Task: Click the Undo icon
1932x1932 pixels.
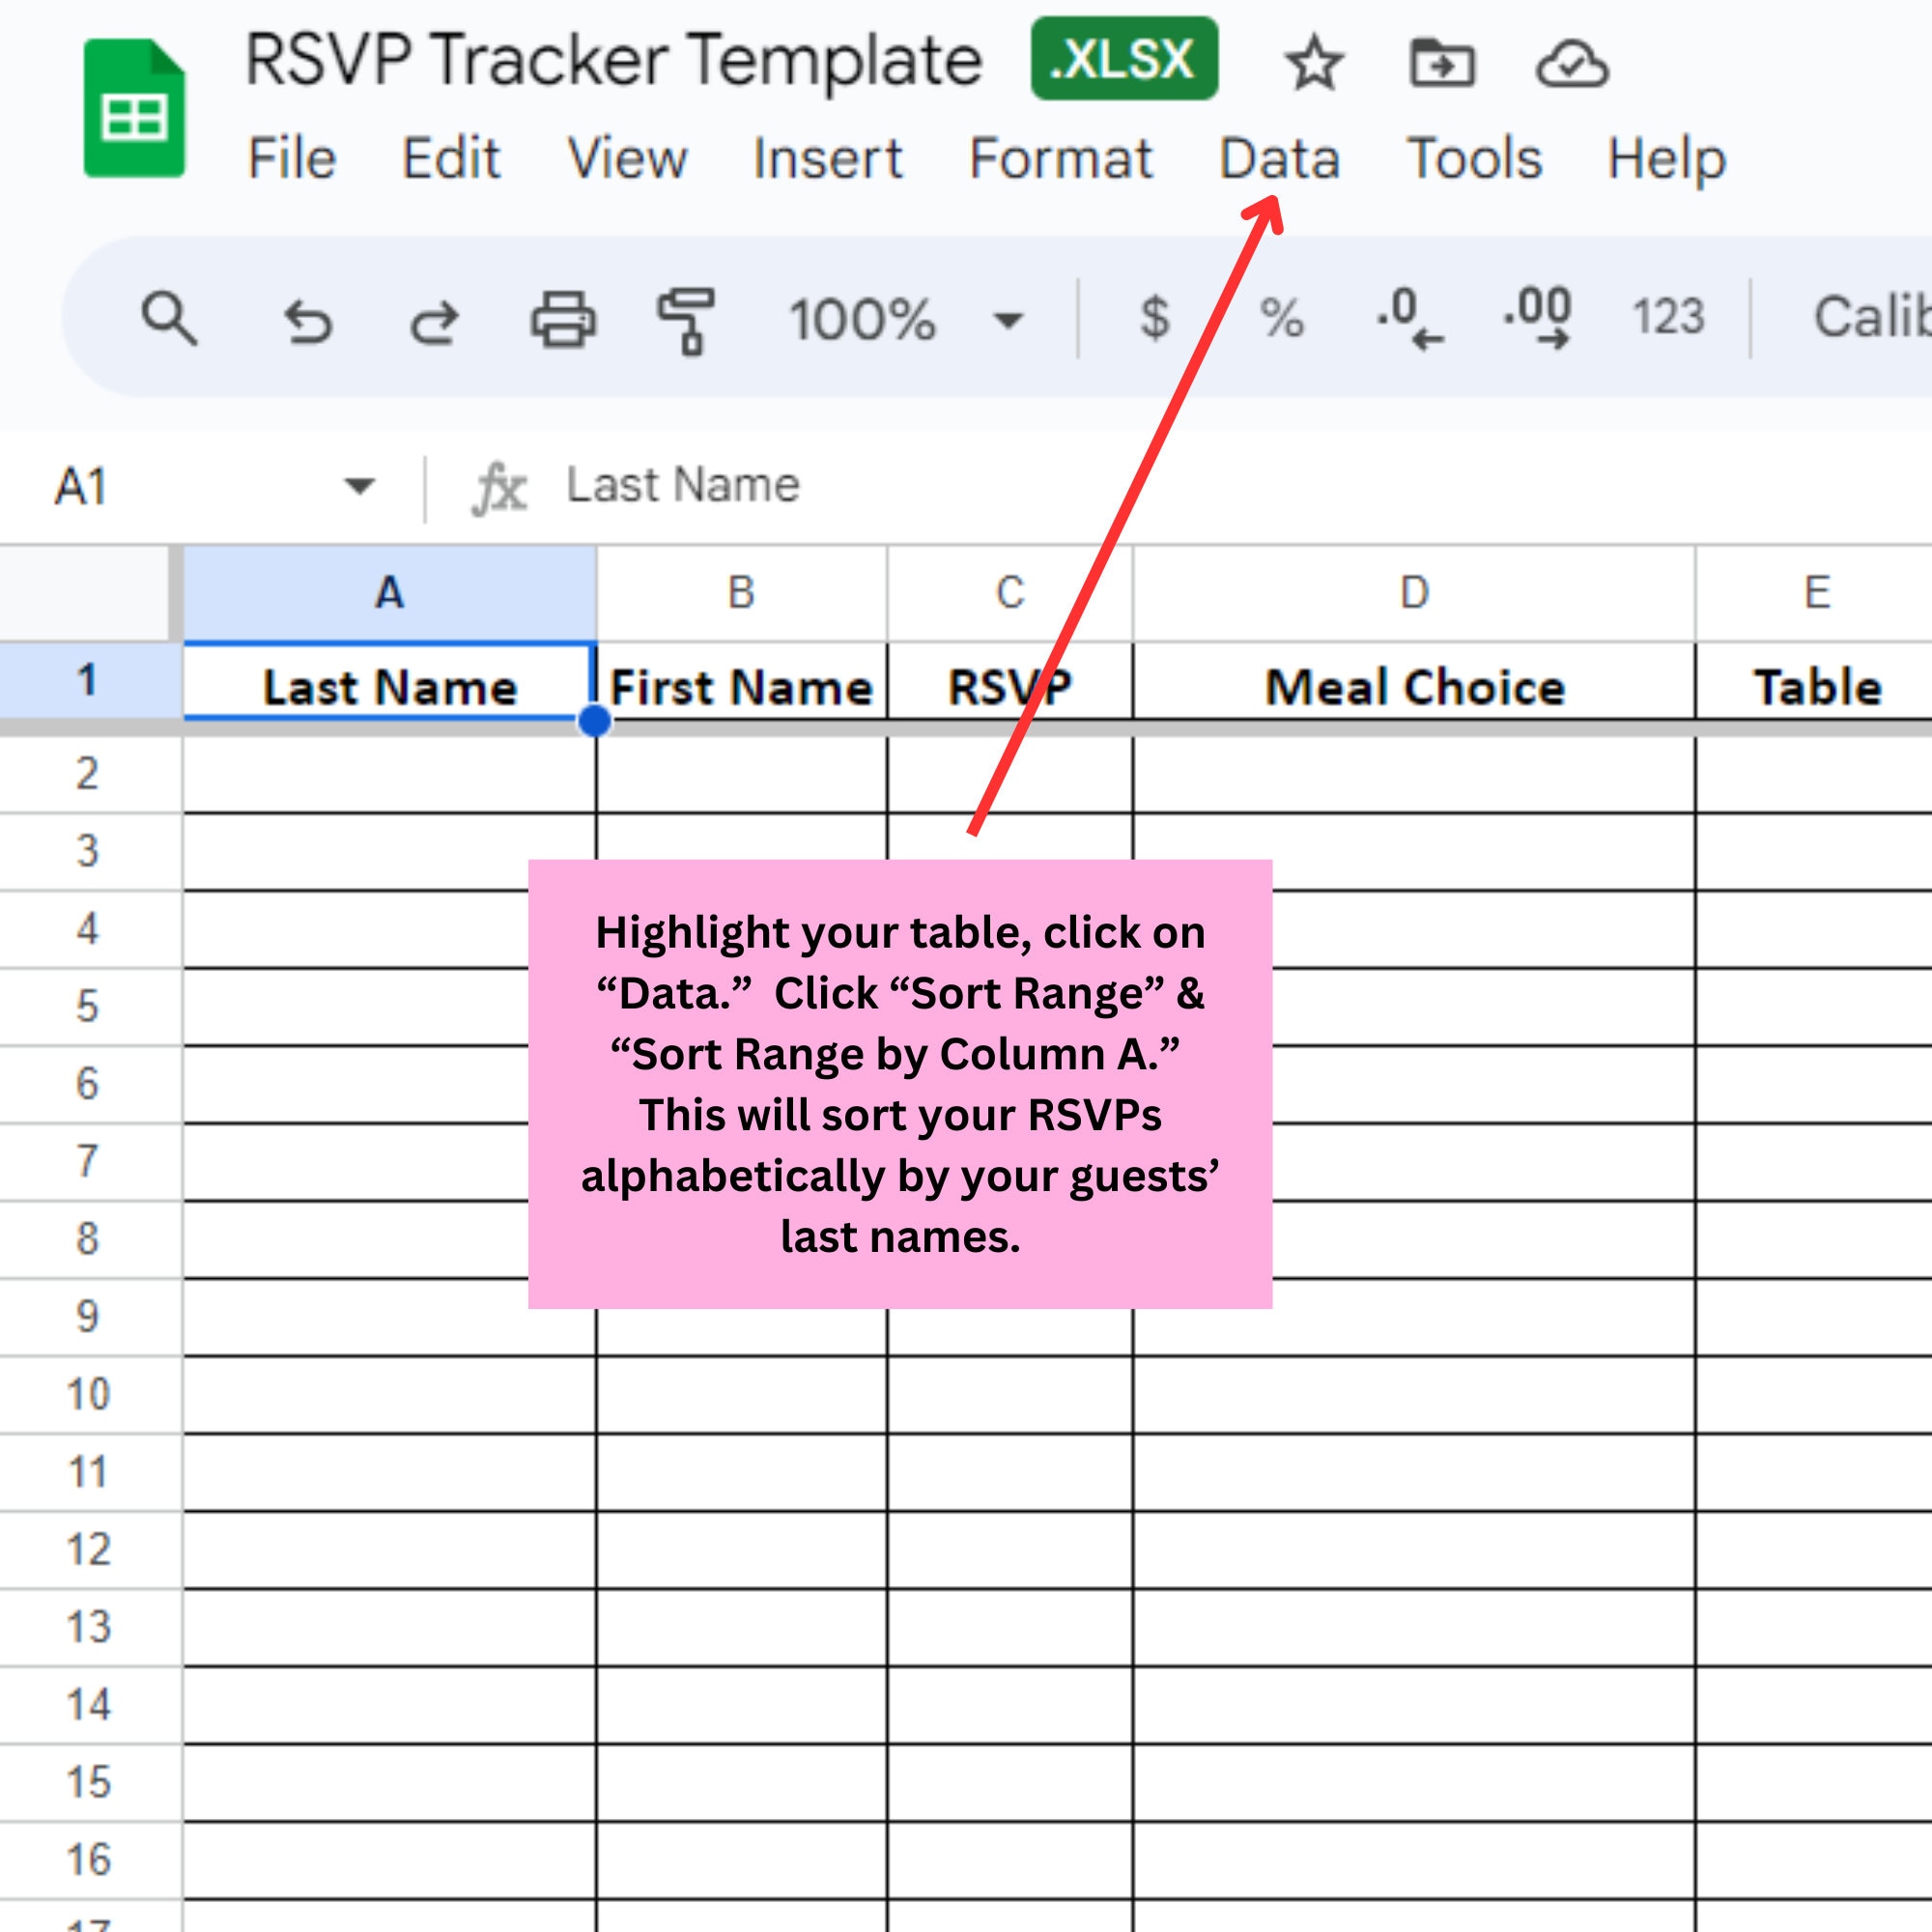Action: click(x=307, y=318)
